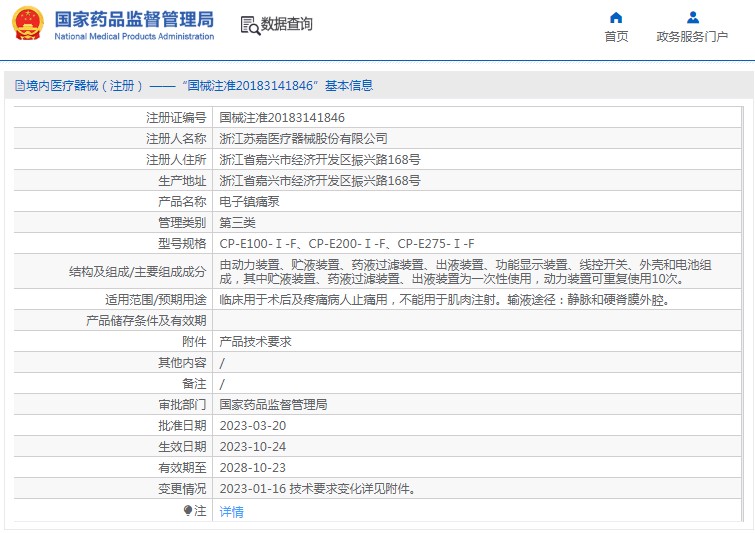Click the 有效期至 row label
The image size is (755, 533).
coord(182,468)
